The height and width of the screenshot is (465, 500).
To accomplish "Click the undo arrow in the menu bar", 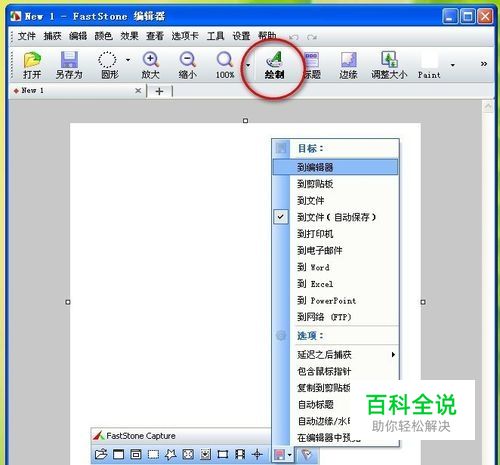I will coord(294,37).
